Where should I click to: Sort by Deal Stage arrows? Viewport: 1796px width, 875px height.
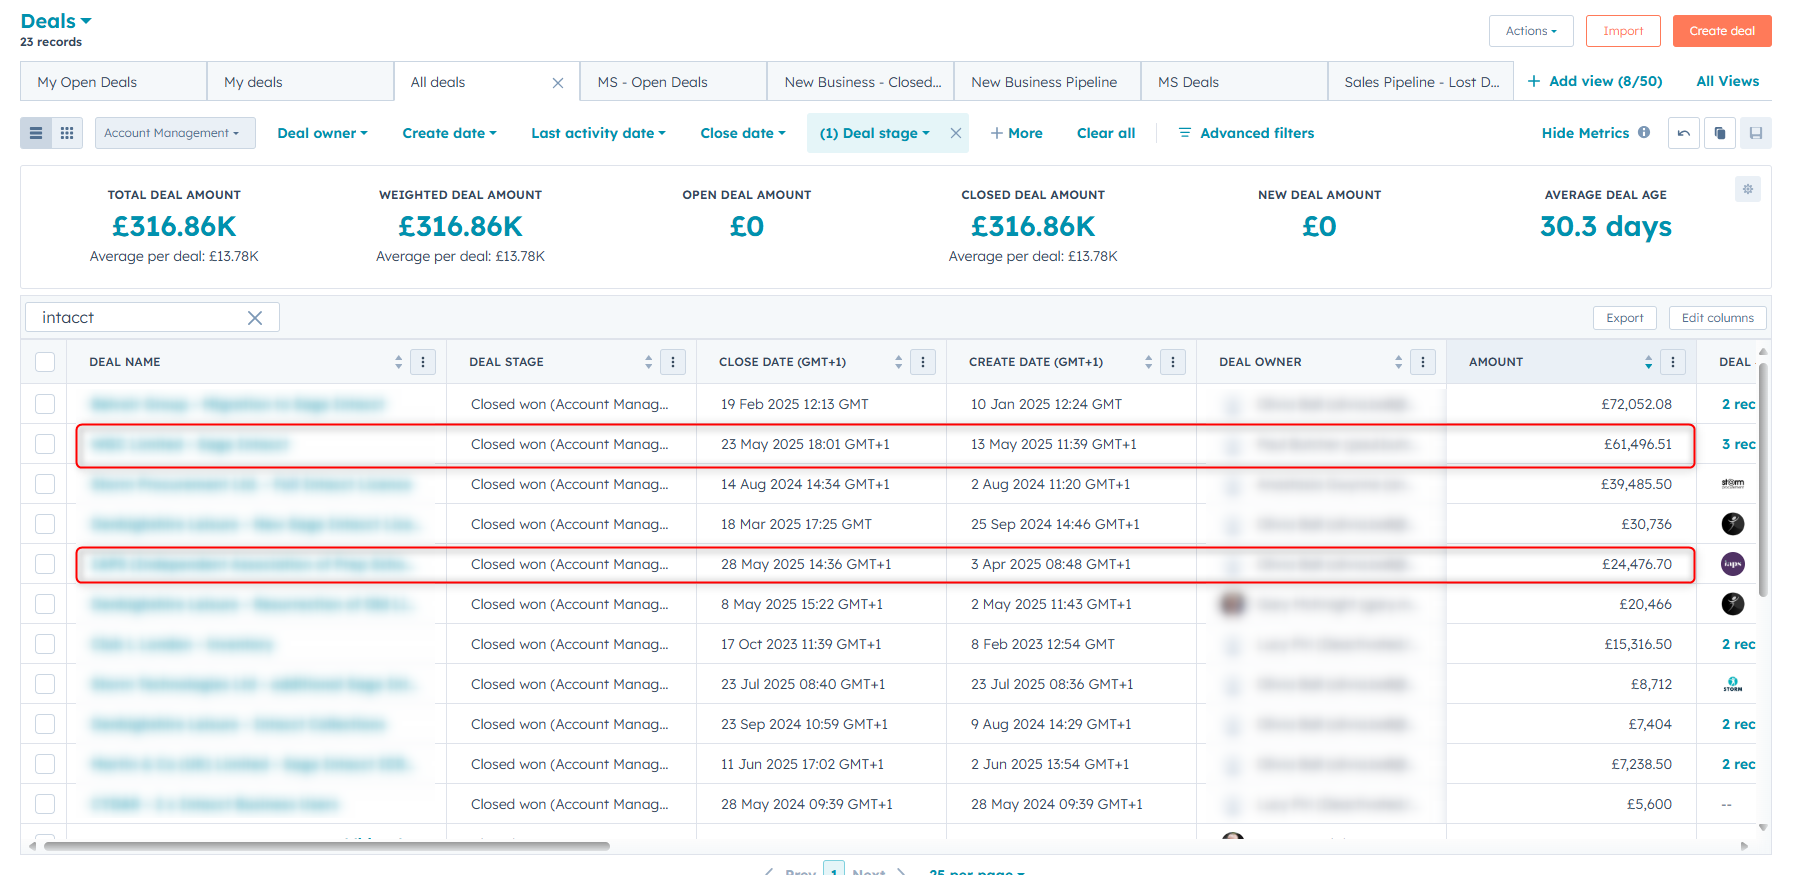[x=649, y=362]
